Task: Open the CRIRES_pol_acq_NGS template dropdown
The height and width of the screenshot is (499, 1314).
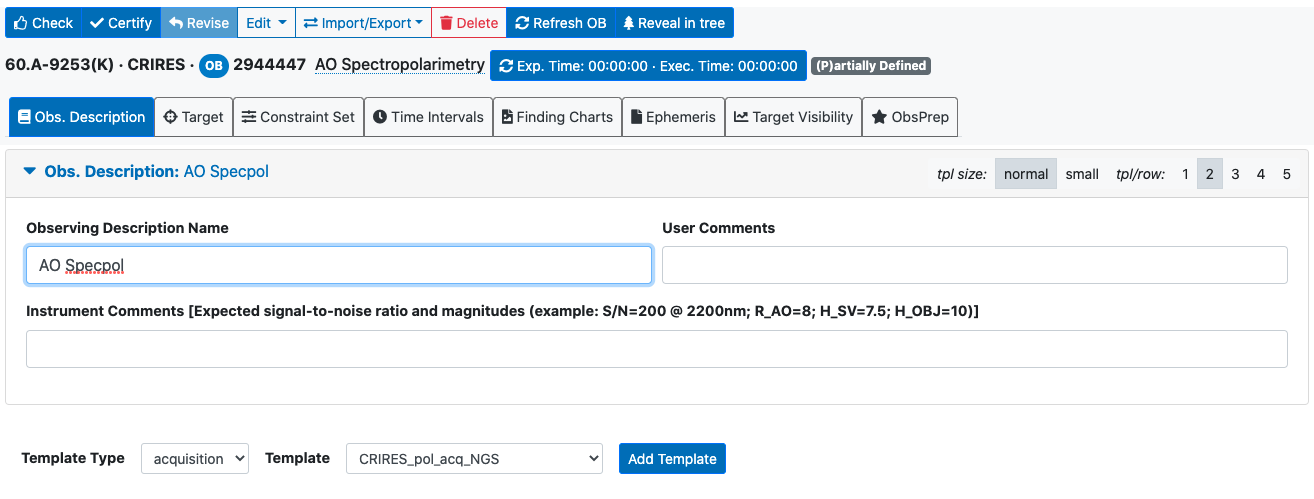Action: [474, 459]
